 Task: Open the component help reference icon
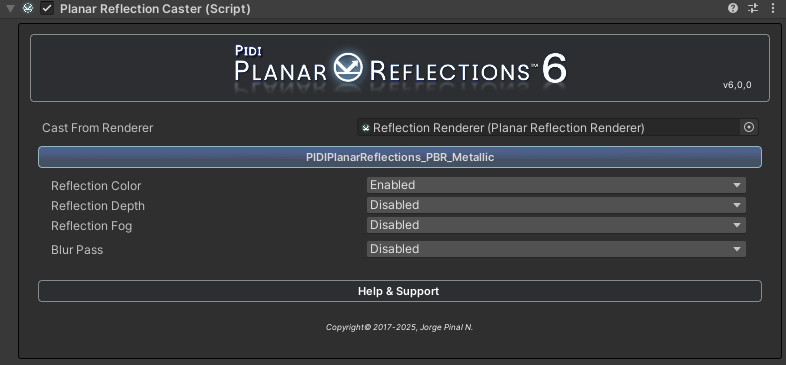(733, 8)
